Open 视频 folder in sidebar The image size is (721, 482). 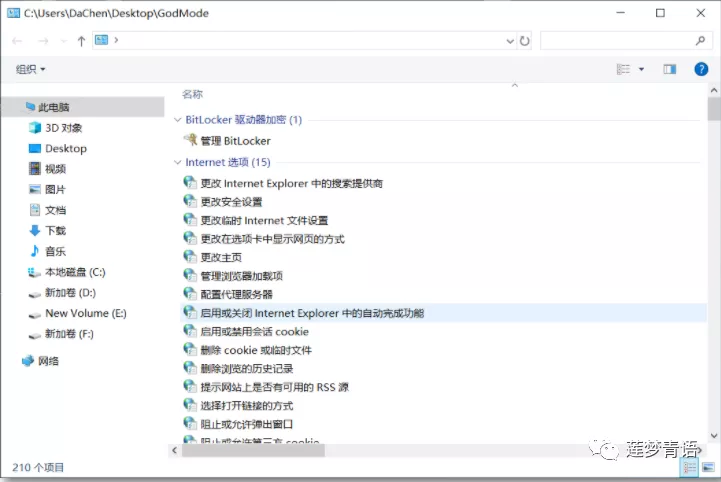click(47, 169)
